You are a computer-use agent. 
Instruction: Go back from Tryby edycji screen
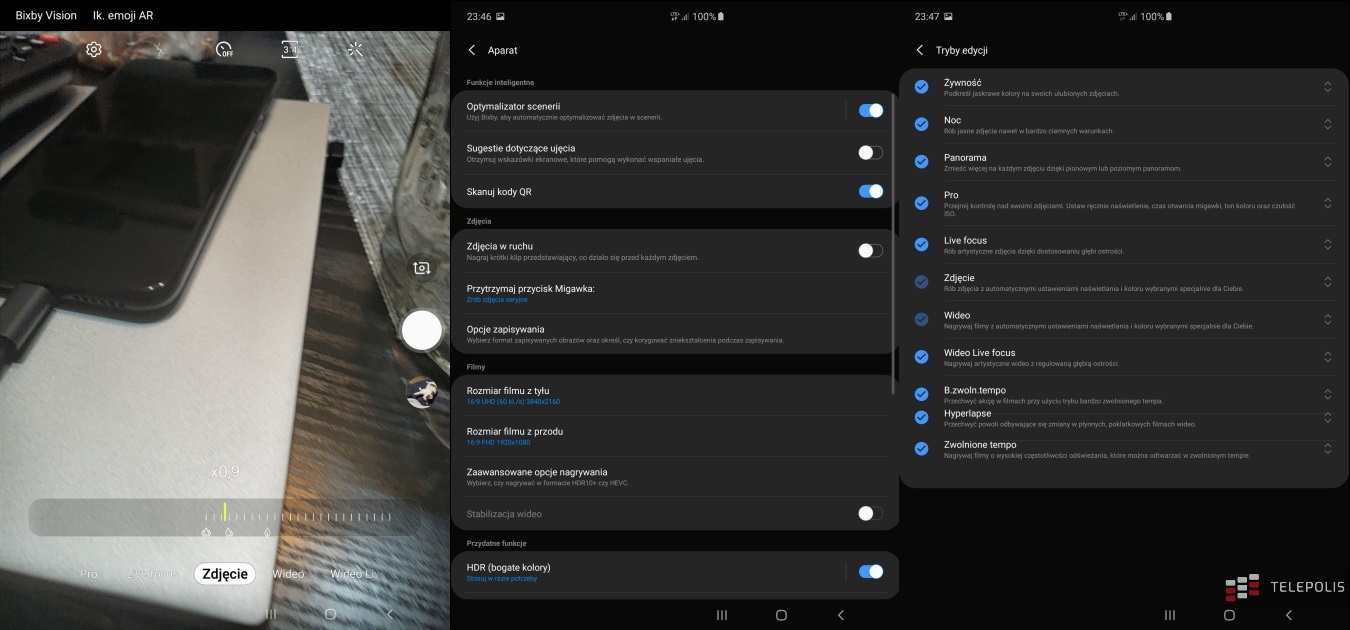pyautogui.click(x=920, y=50)
